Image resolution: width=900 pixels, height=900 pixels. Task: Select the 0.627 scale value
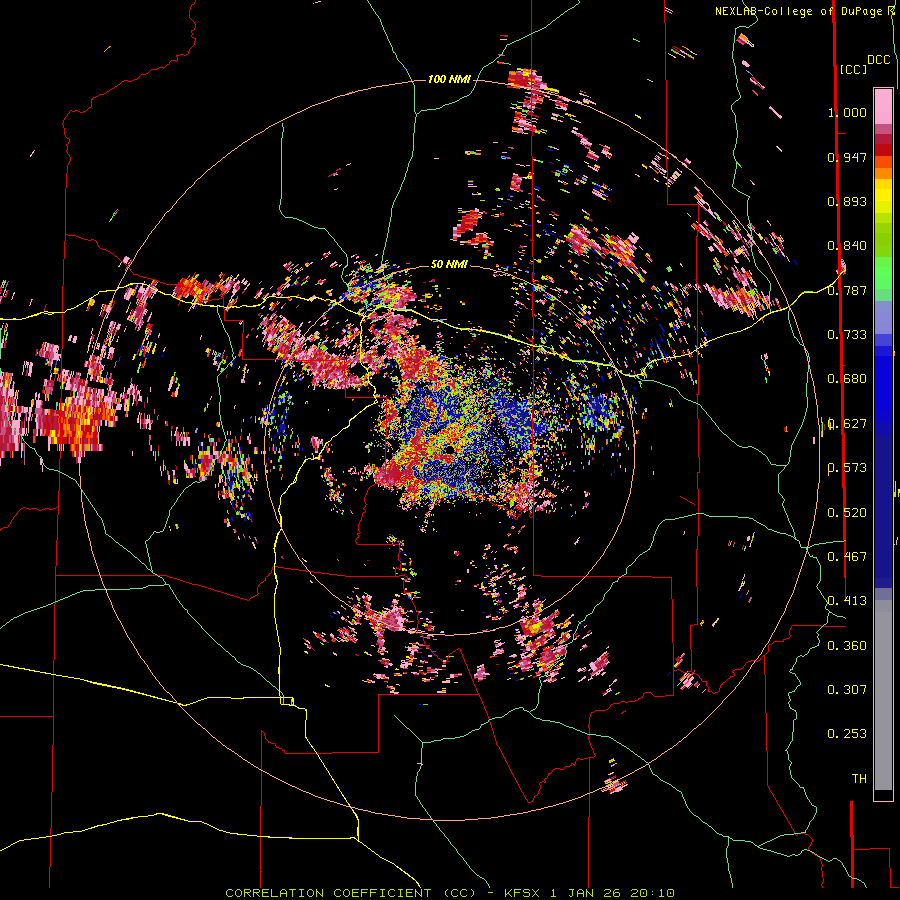point(847,424)
